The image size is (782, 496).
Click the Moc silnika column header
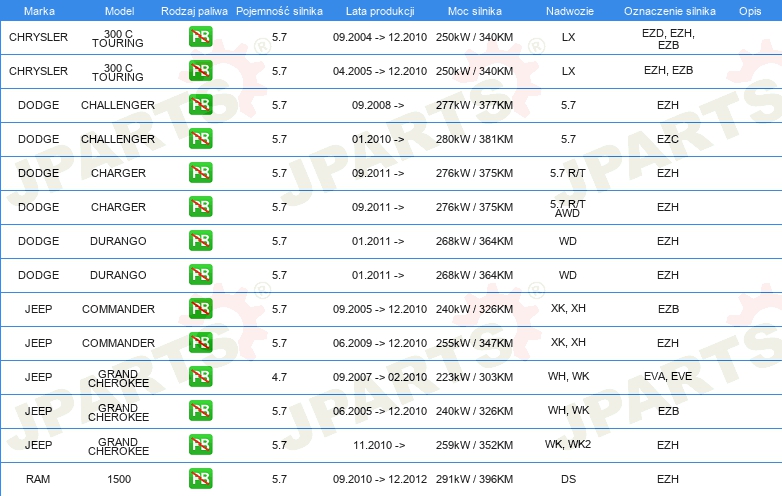475,9
